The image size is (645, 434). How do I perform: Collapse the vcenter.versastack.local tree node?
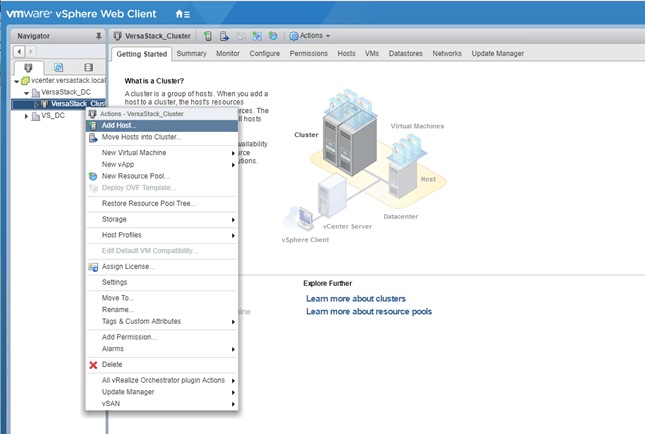pyautogui.click(x=16, y=81)
